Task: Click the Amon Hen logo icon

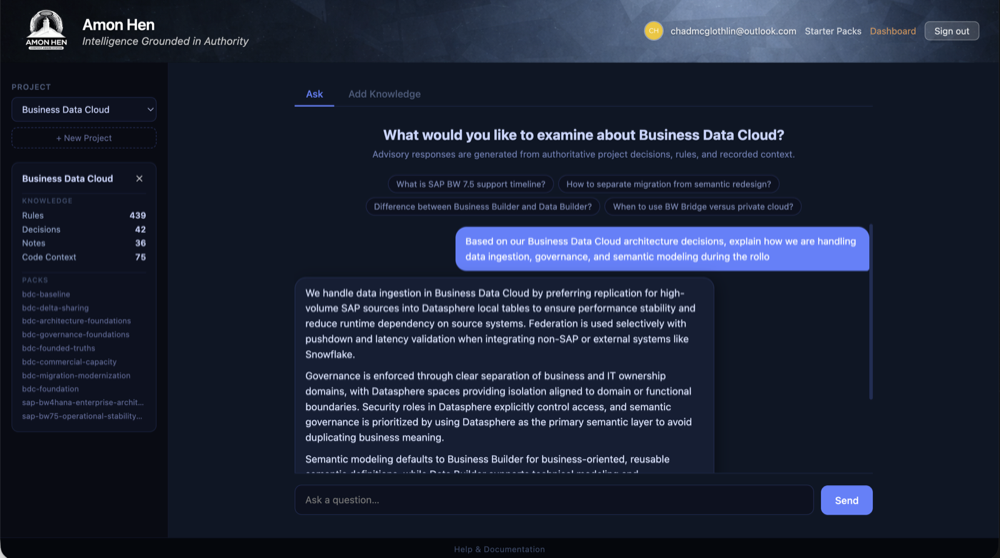Action: coord(46,30)
